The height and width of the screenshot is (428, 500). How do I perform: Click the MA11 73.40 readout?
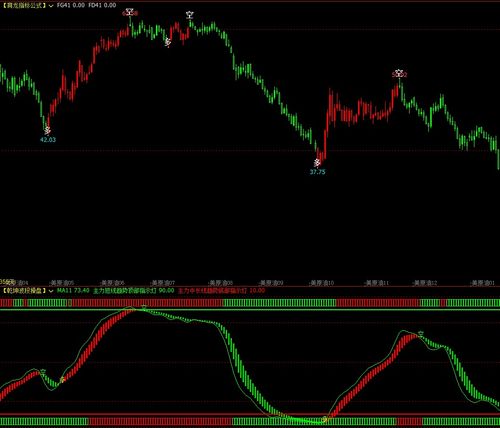click(x=73, y=290)
